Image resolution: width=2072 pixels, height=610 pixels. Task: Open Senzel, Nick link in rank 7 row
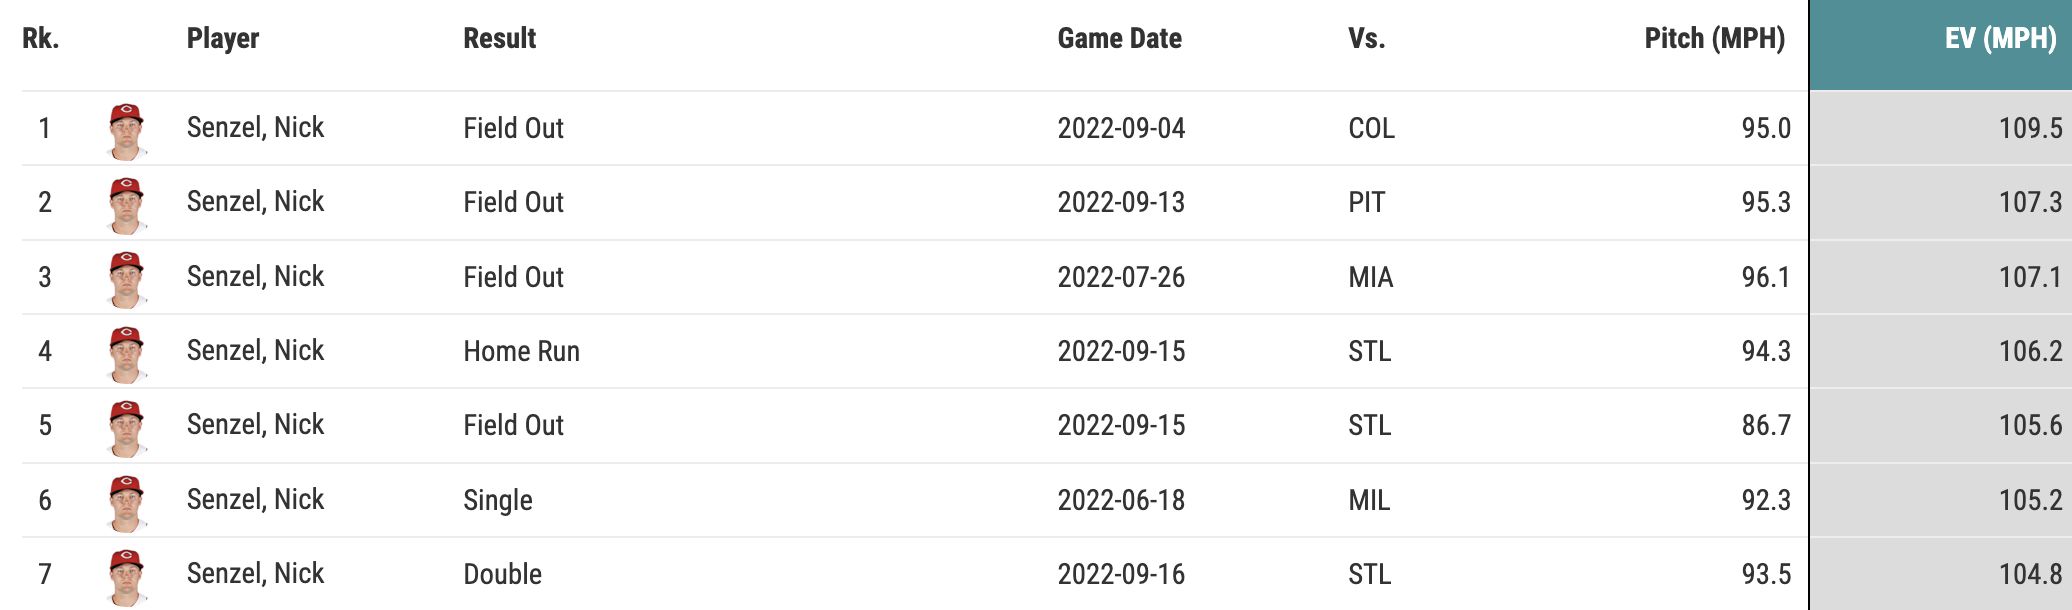(255, 574)
